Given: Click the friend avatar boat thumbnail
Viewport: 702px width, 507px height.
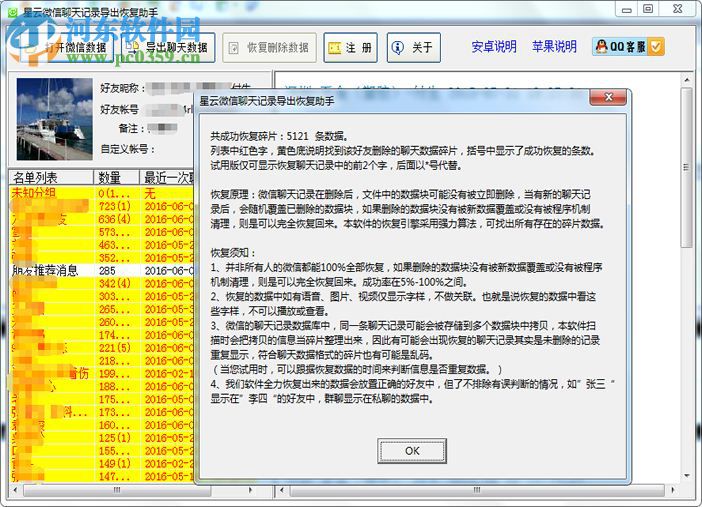Looking at the screenshot, I should pyautogui.click(x=55, y=119).
